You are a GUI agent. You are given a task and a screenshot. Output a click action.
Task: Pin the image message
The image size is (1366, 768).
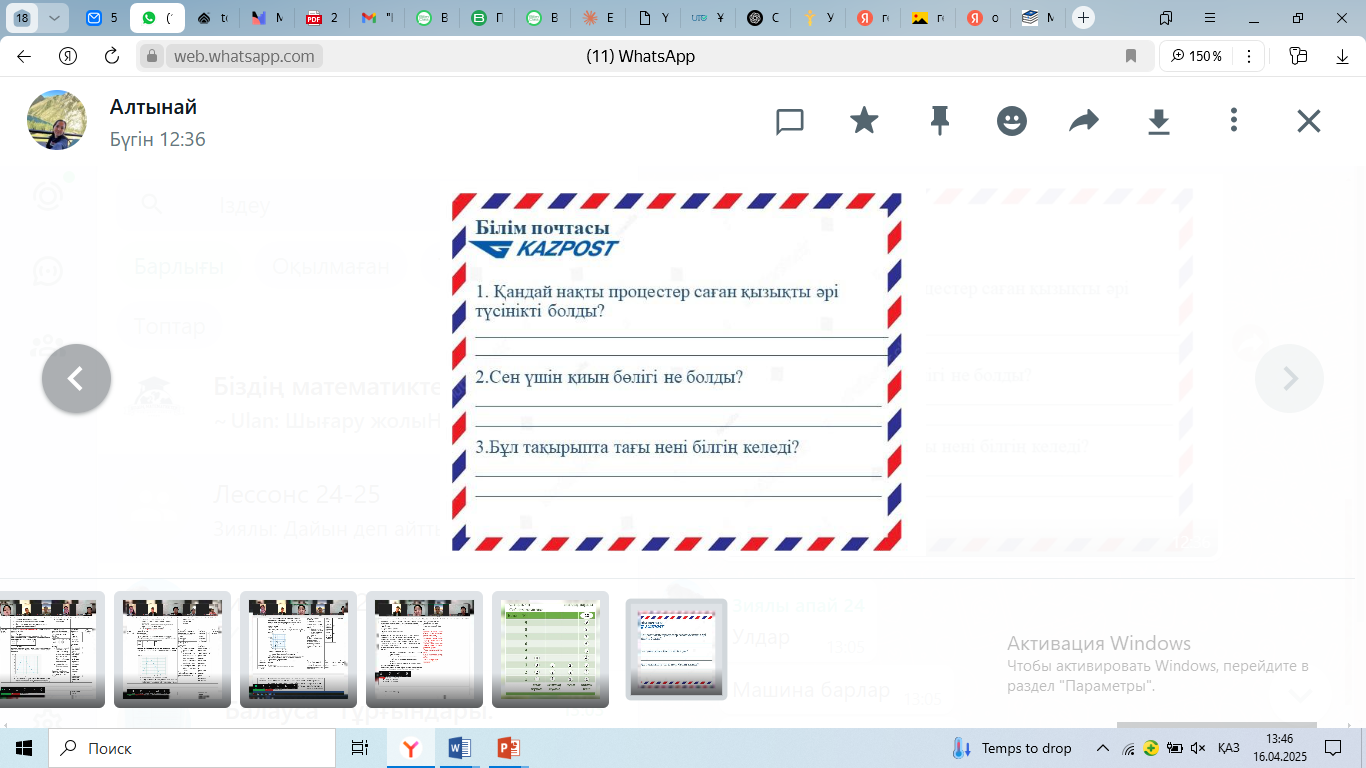pyautogui.click(x=939, y=122)
